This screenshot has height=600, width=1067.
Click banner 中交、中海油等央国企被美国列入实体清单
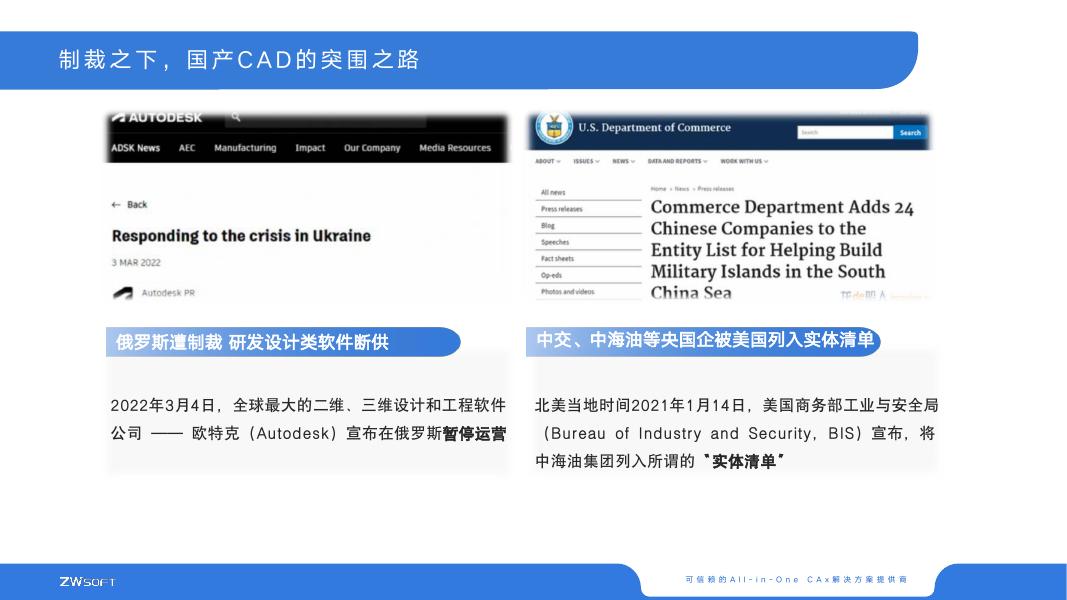pos(704,340)
